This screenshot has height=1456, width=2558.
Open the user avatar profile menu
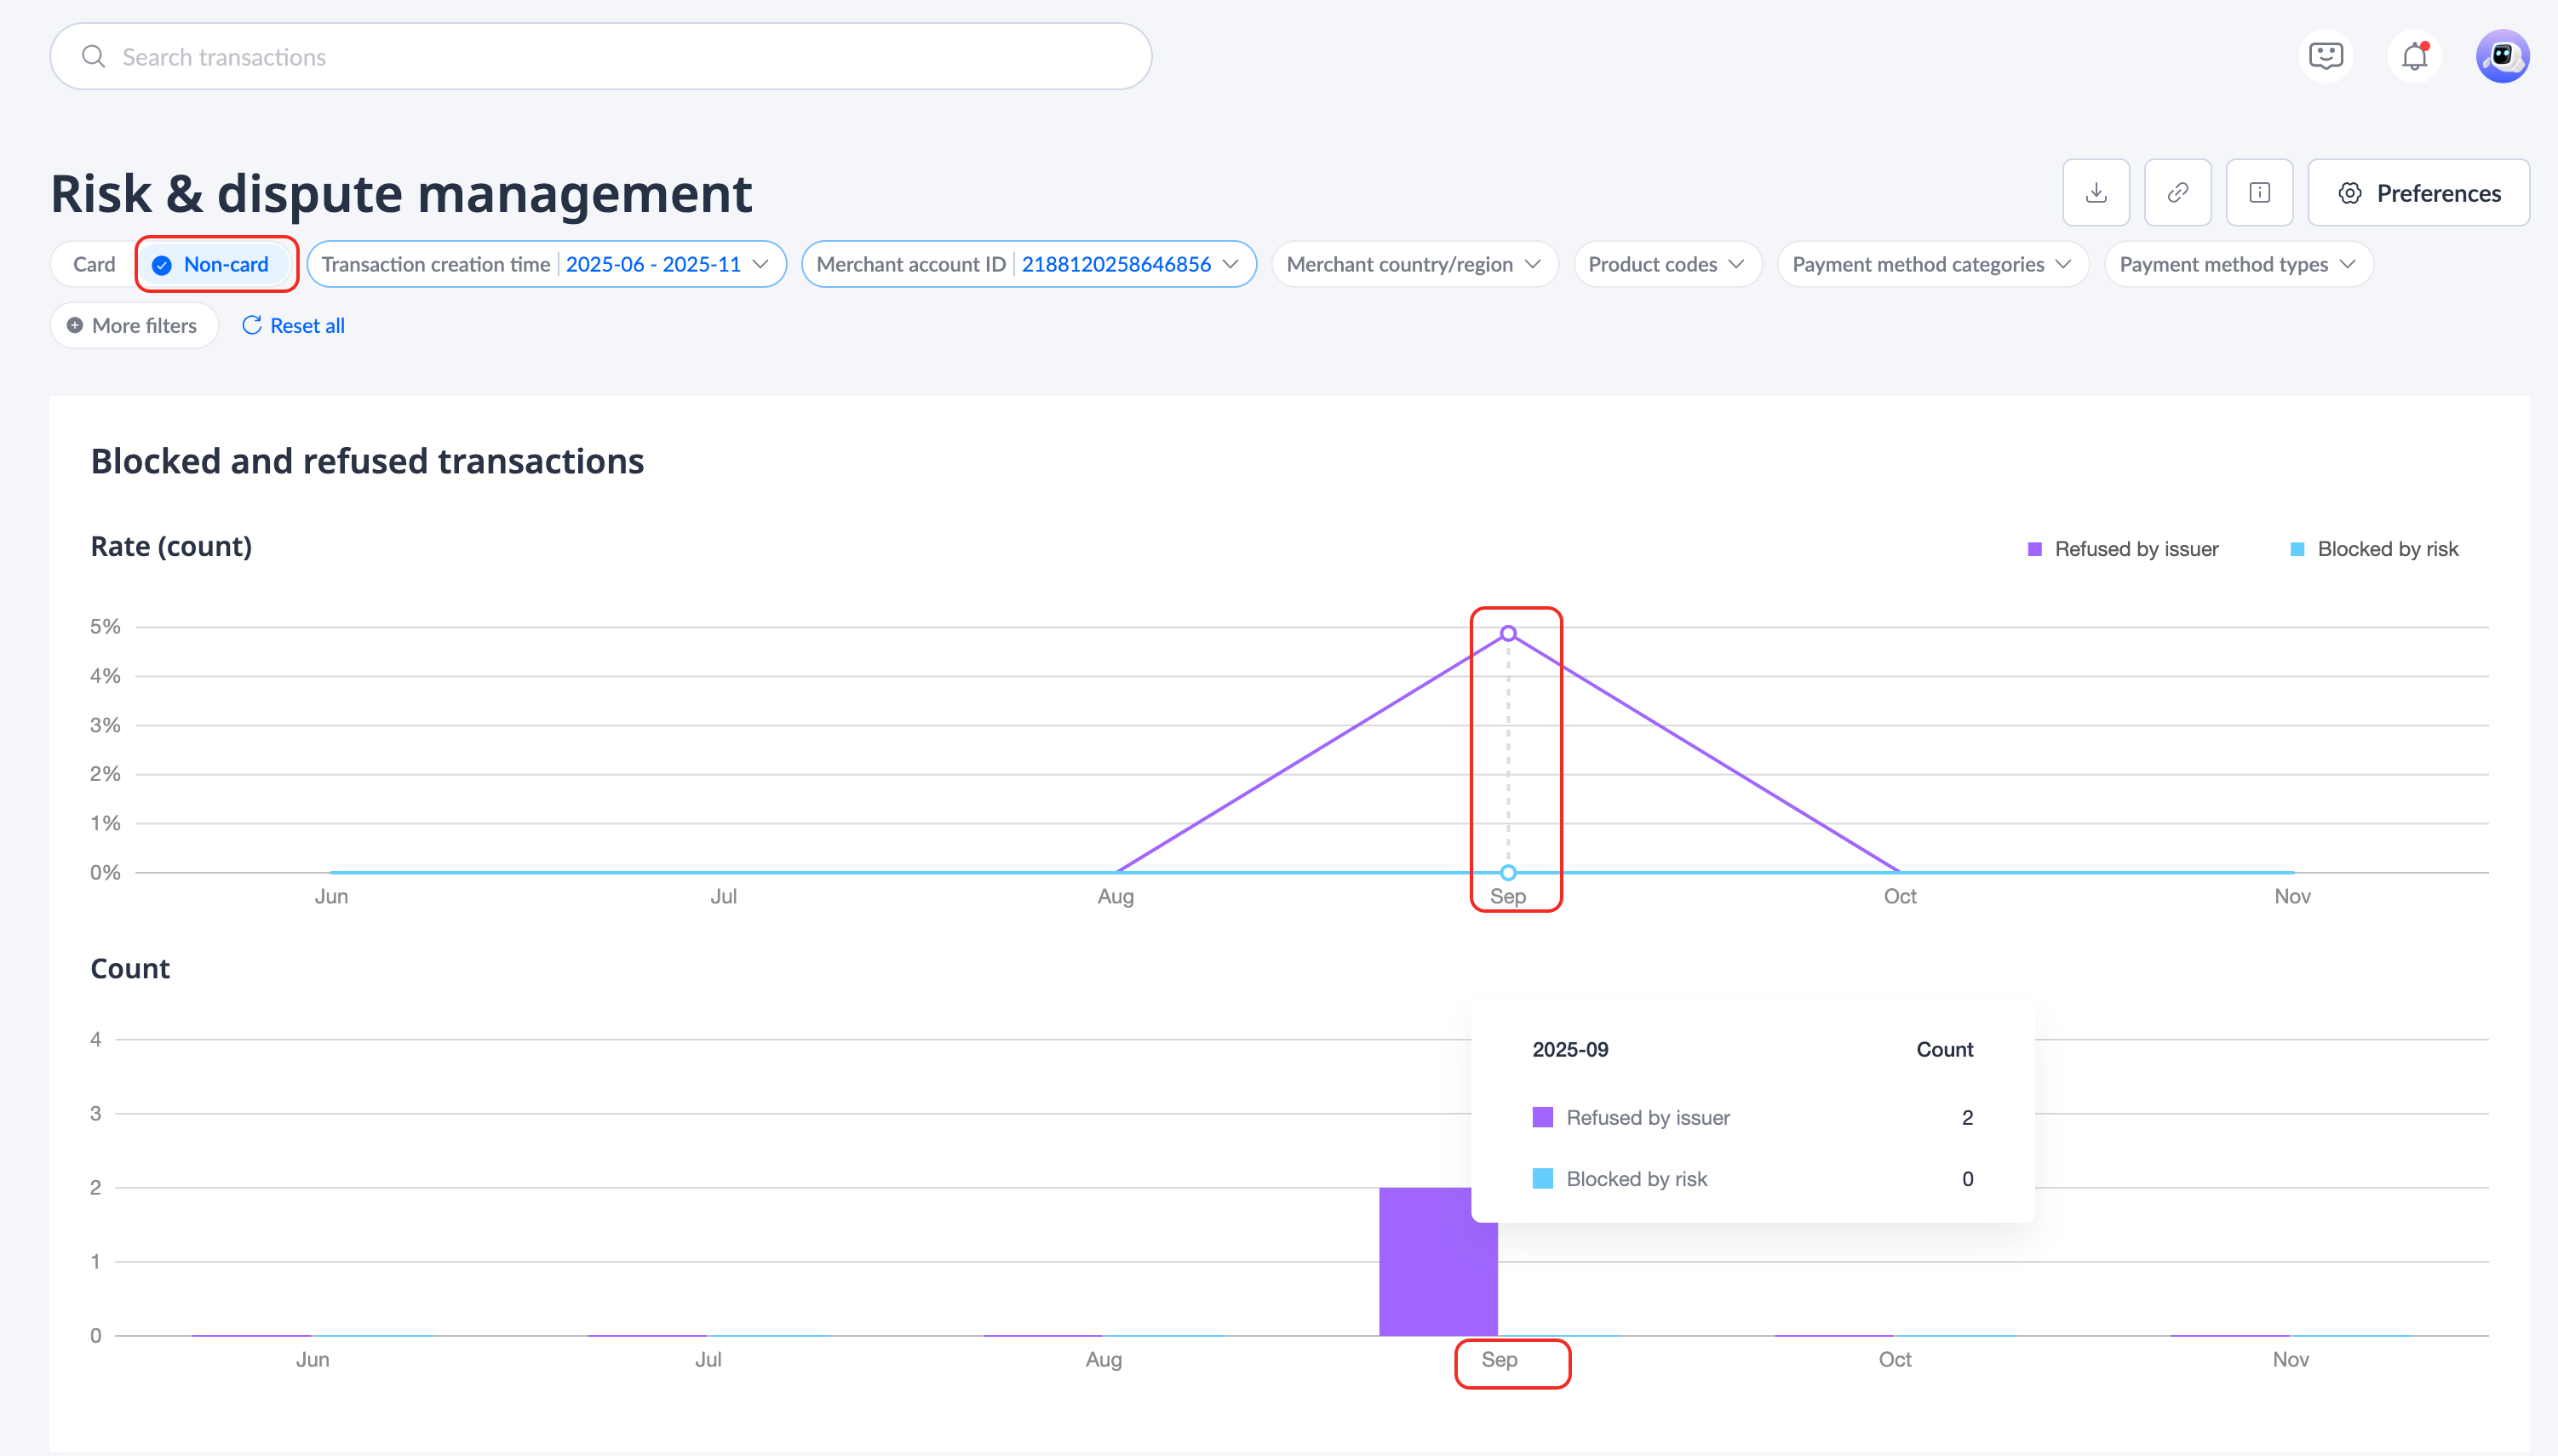coord(2502,56)
